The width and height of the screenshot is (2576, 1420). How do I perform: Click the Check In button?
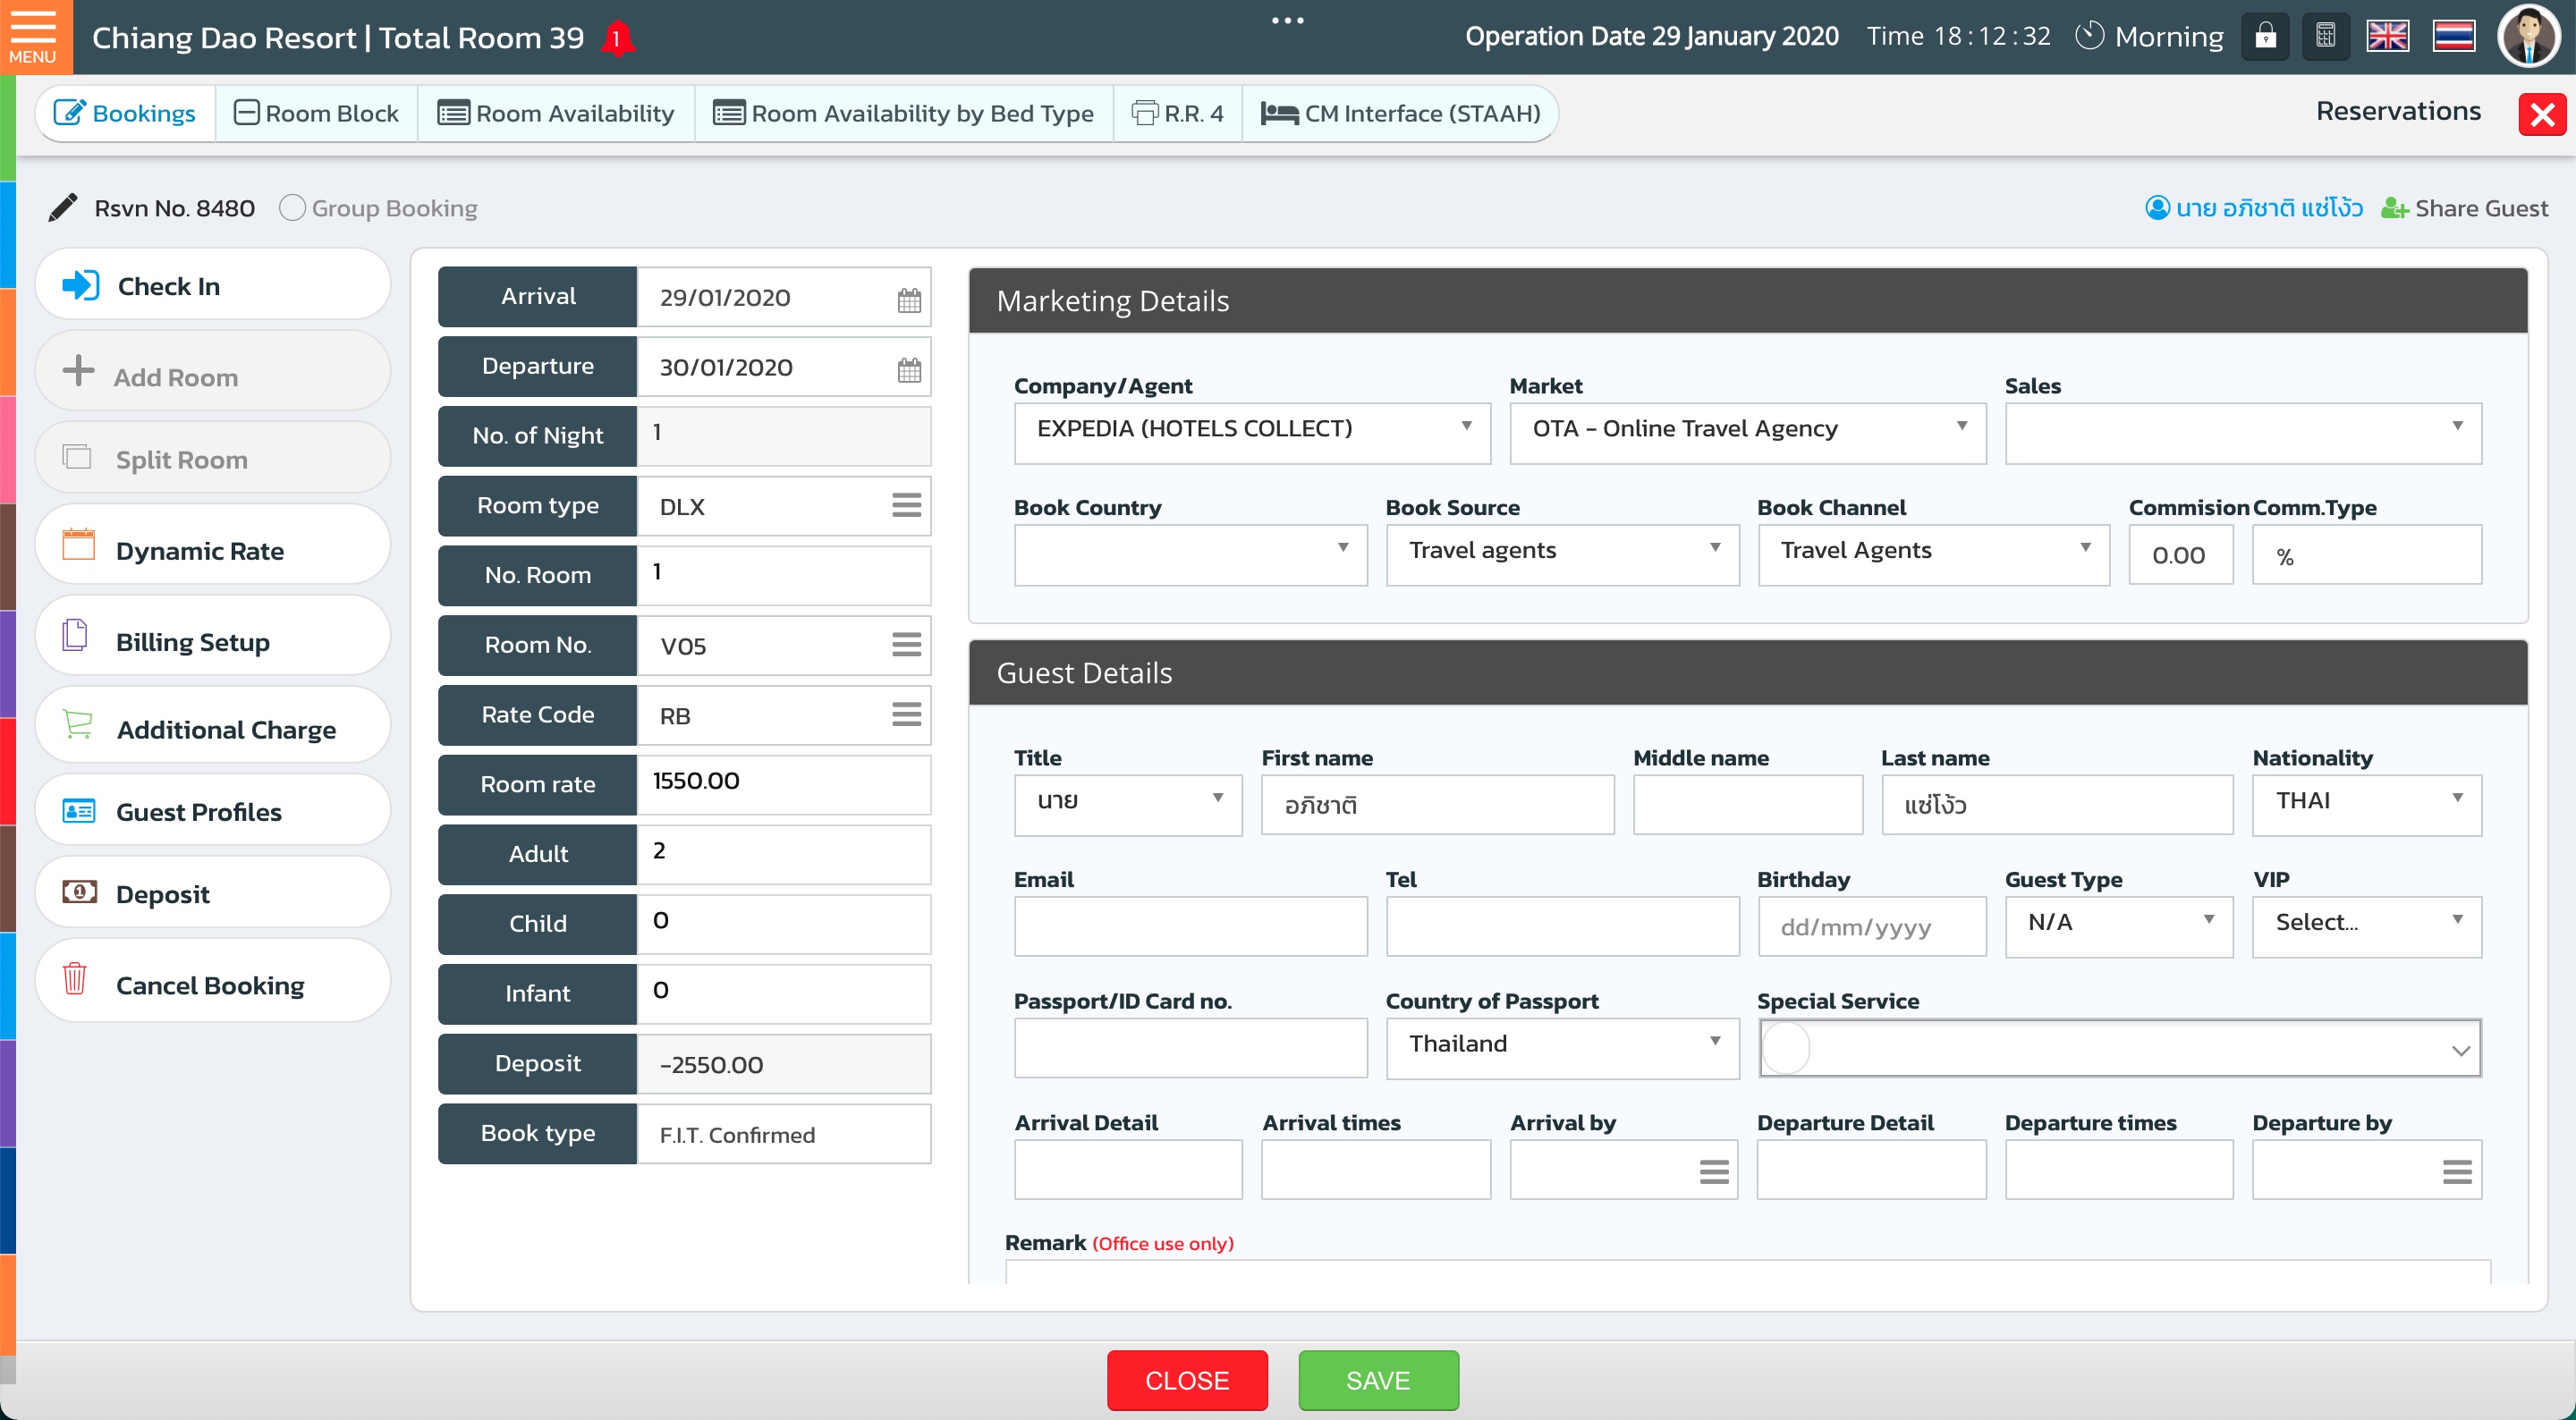(212, 287)
